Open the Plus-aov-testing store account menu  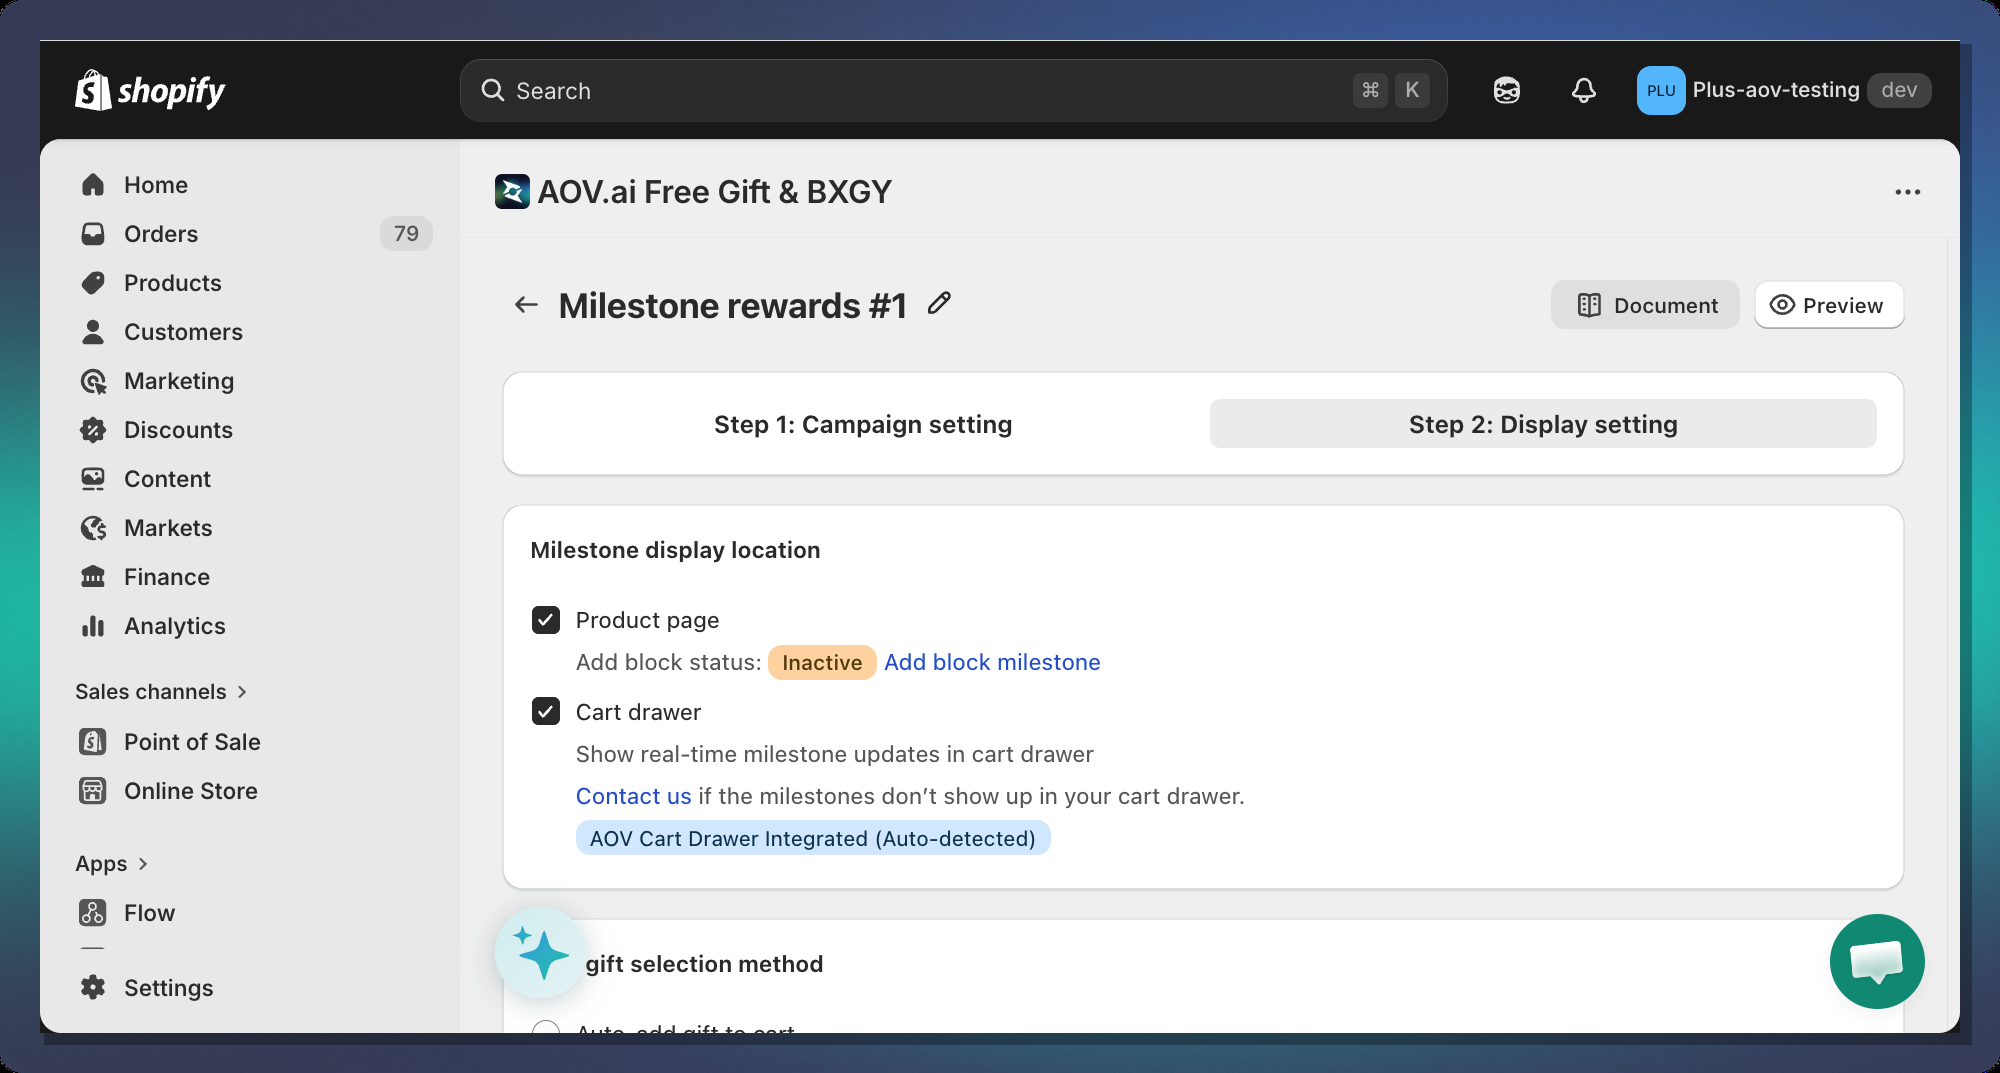pos(1783,91)
